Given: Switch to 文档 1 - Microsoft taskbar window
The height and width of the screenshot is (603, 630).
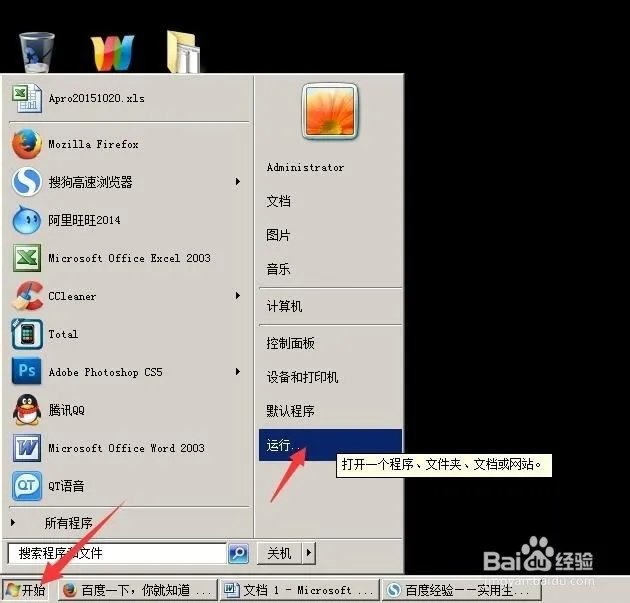Looking at the screenshot, I should (300, 590).
